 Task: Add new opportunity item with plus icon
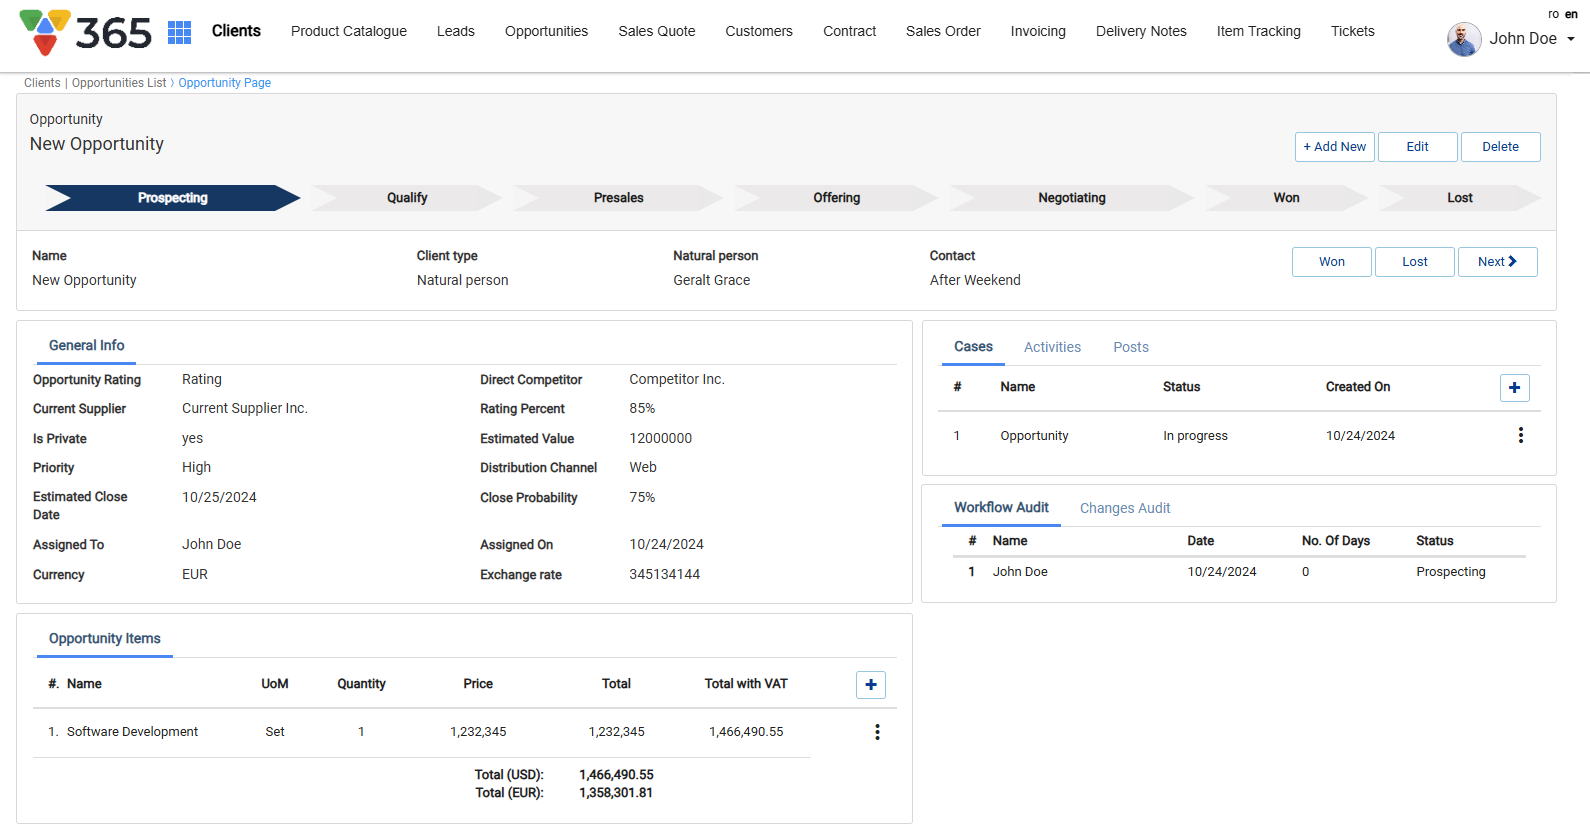click(x=870, y=685)
